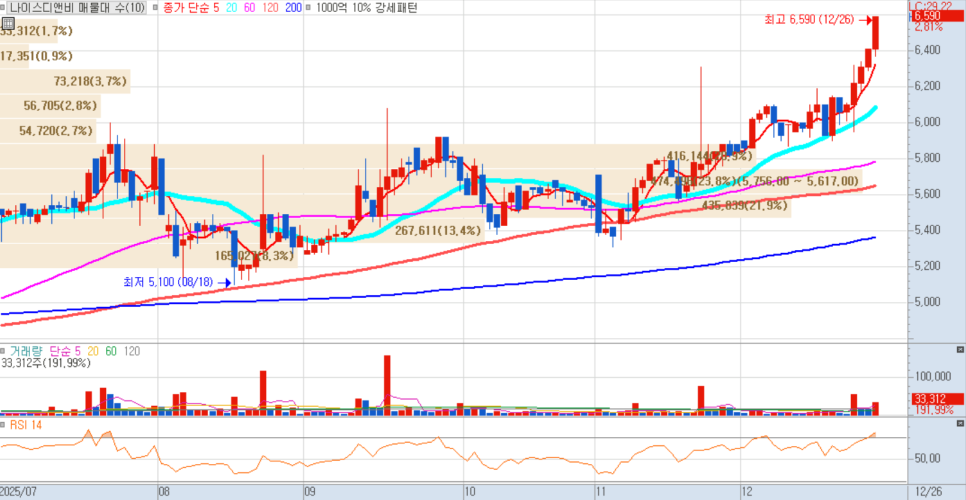The width and height of the screenshot is (966, 500).
Task: Click the volume 20 average legend
Action: [x=94, y=351]
